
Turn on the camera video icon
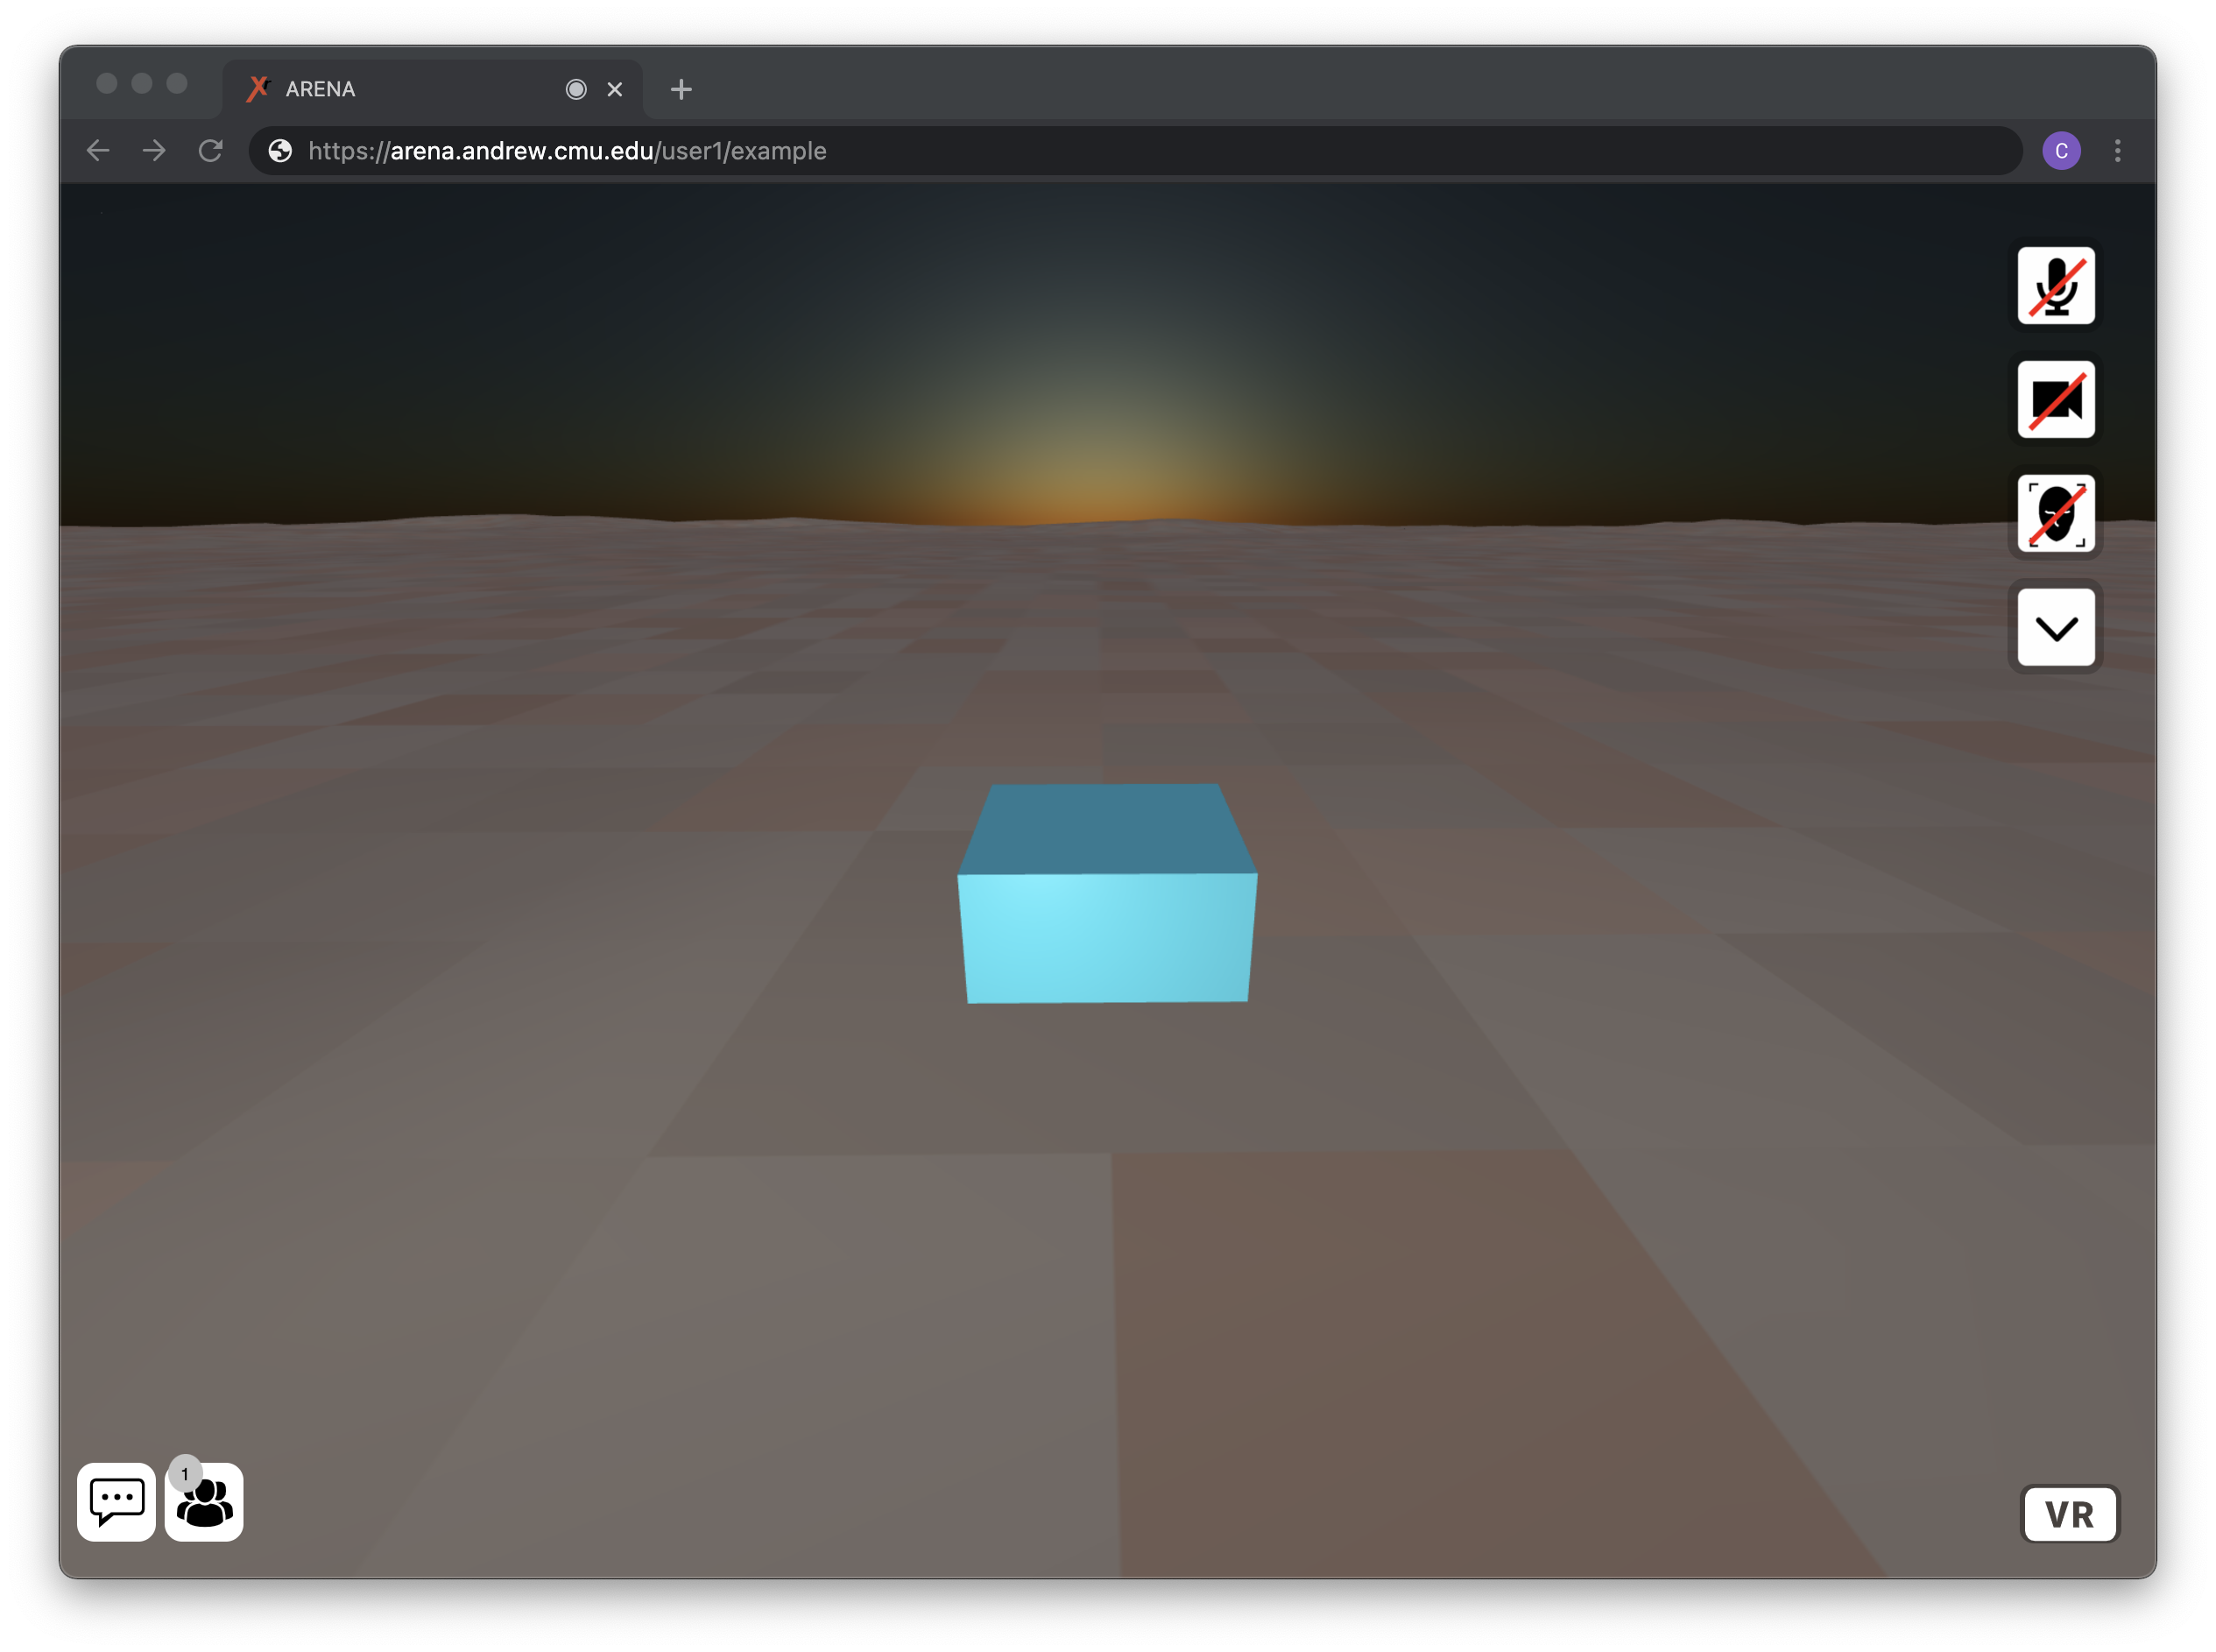coord(2055,400)
